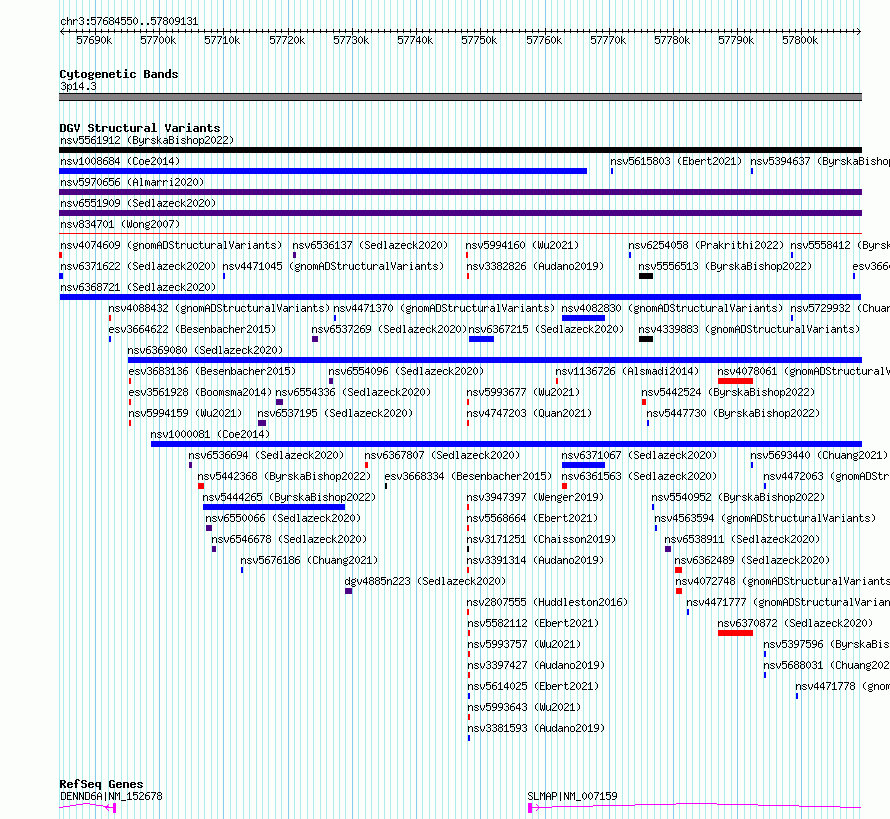
Task: Click nsv6554096 (Sedlazeck2020) label
Action: [x=406, y=371]
